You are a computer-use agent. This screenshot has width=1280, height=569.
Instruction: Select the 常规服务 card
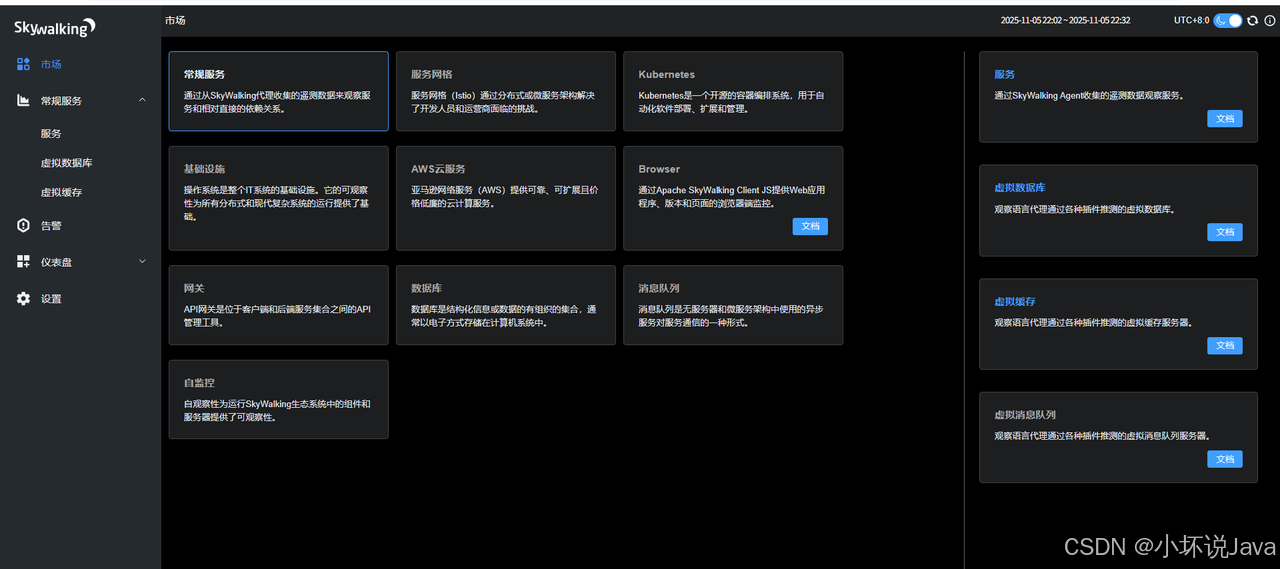pos(278,91)
